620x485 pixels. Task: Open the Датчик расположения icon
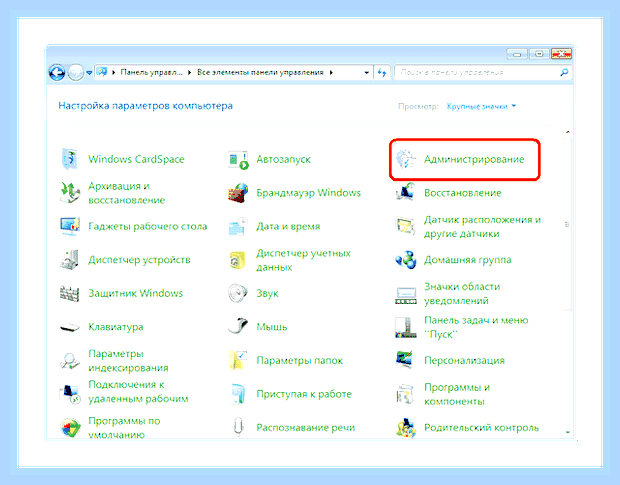tap(406, 226)
